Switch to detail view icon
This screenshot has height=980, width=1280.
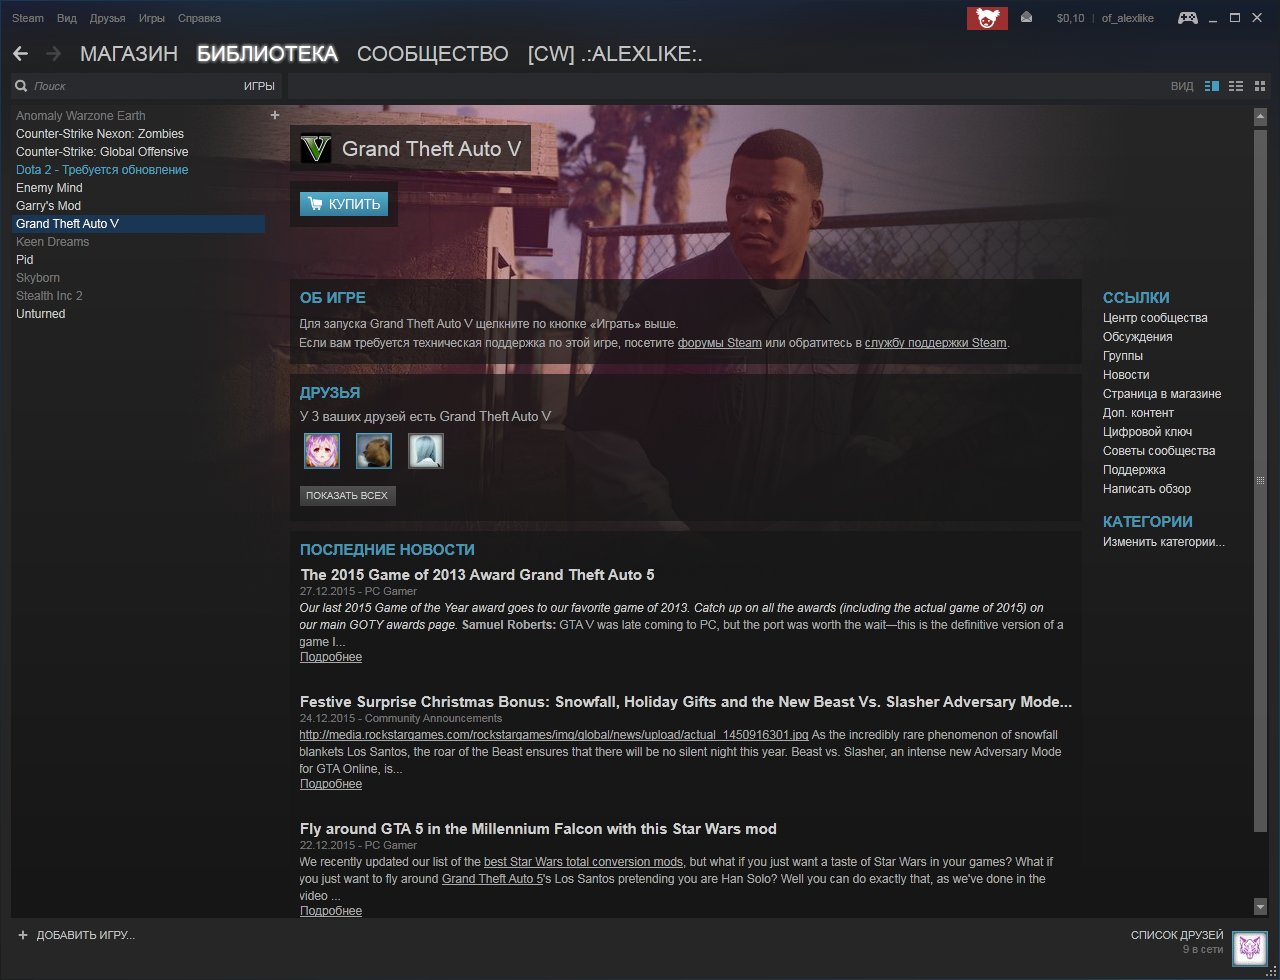point(1212,86)
